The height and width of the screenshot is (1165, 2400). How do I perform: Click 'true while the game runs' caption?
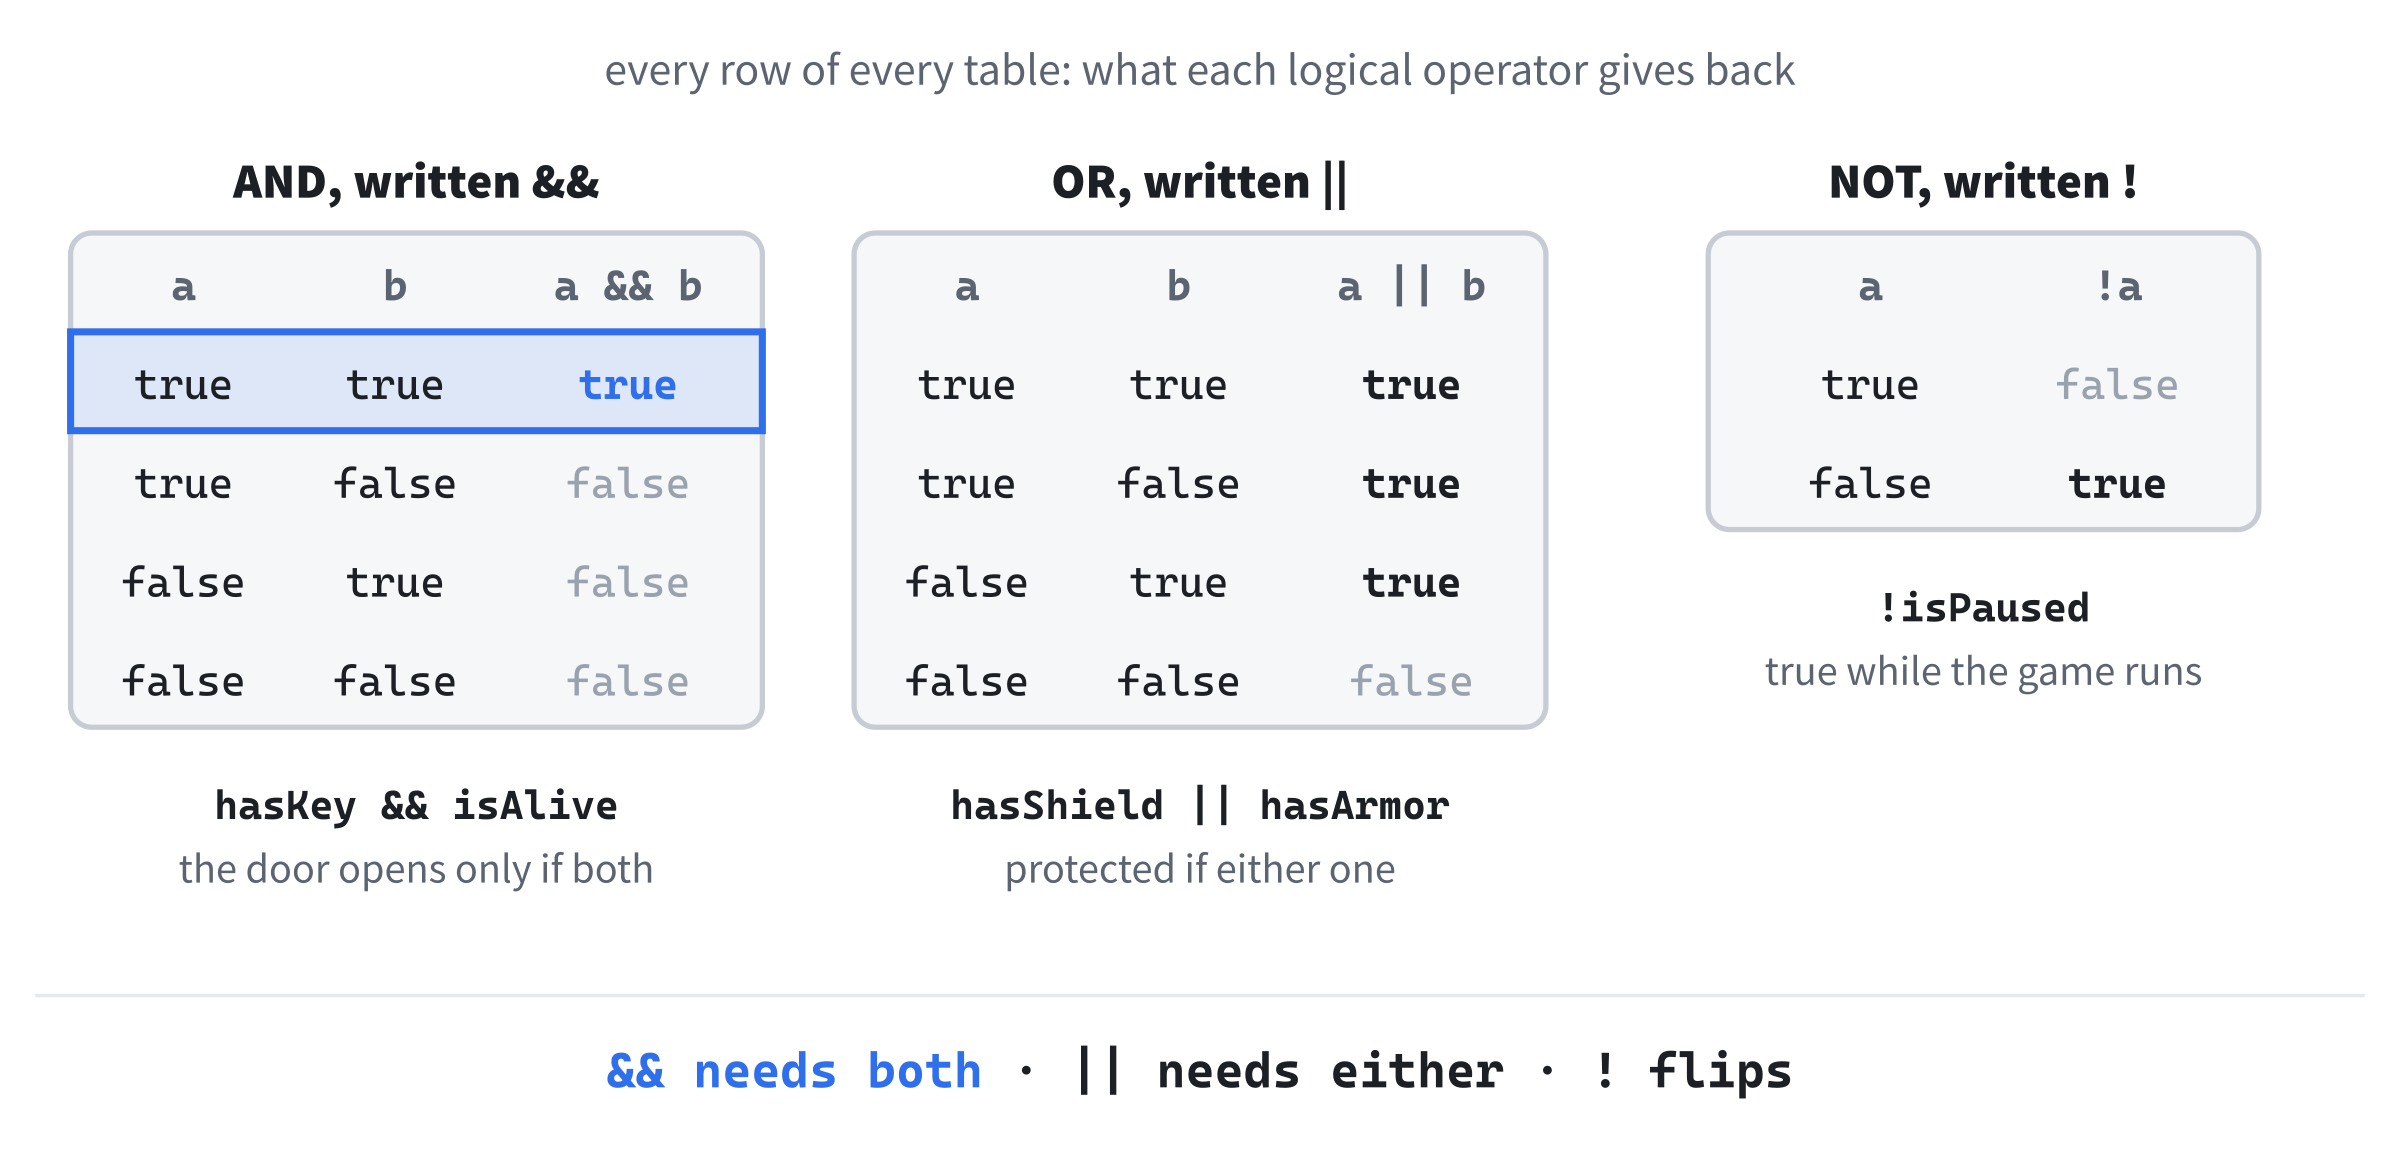click(x=1983, y=671)
